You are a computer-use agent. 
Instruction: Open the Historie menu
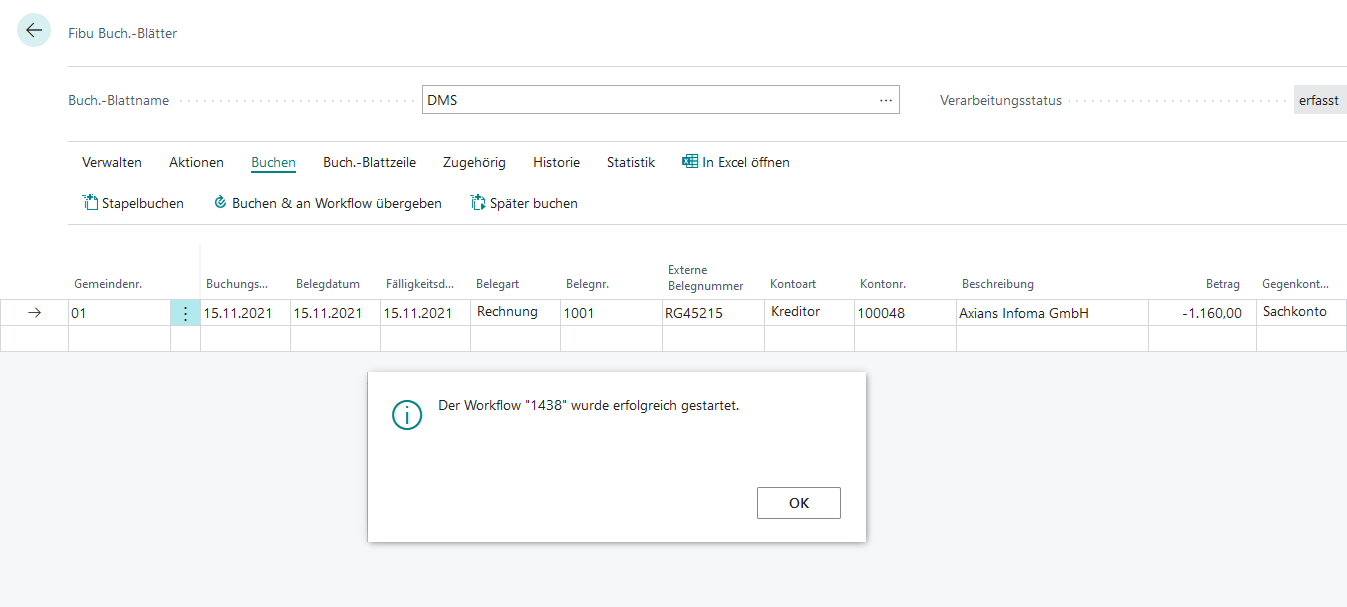click(556, 162)
